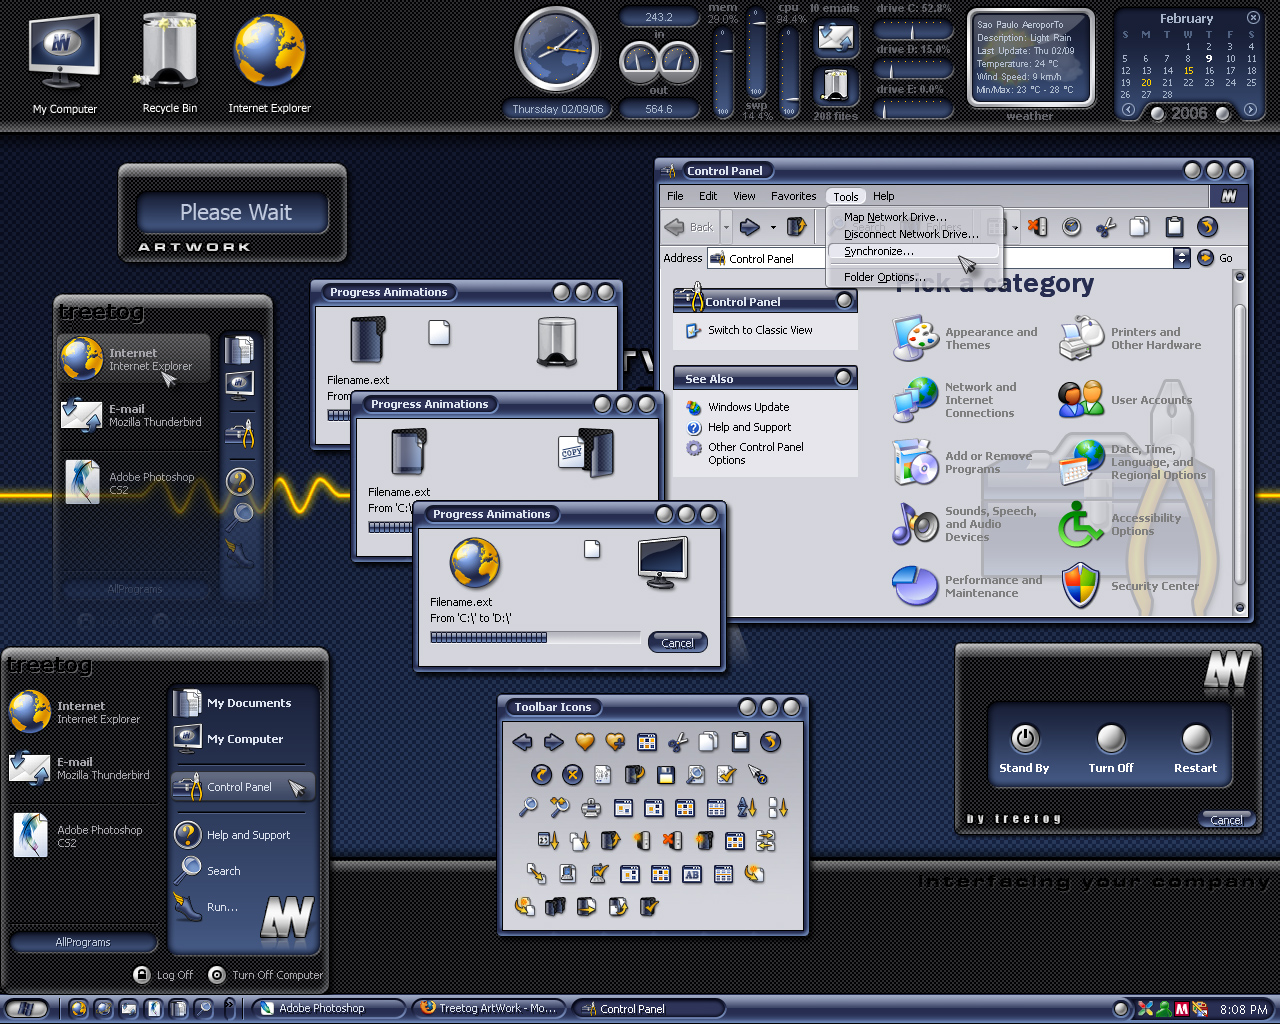This screenshot has height=1024, width=1280.
Task: Click the printer icon in Toolbar Icons window
Action: tap(591, 808)
